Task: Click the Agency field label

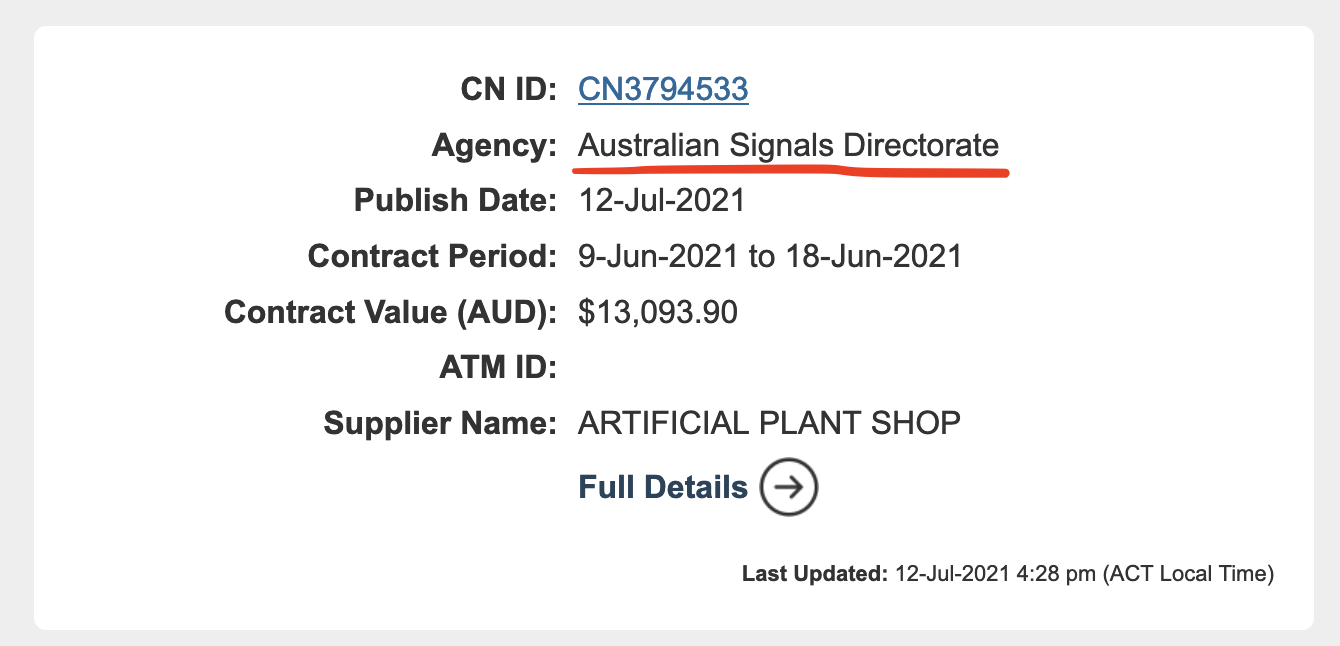Action: (494, 145)
